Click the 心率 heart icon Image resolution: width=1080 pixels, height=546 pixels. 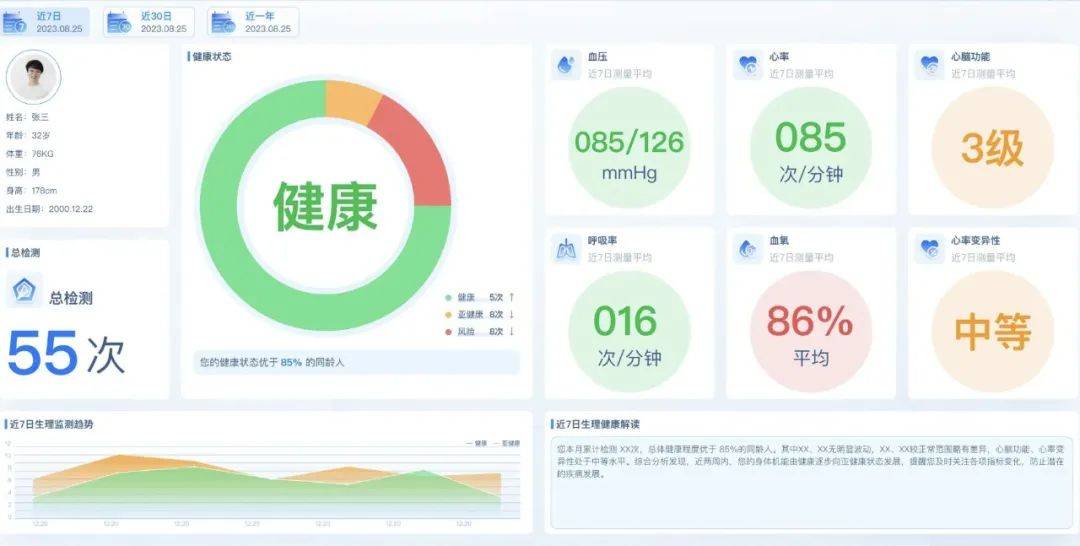point(747,65)
